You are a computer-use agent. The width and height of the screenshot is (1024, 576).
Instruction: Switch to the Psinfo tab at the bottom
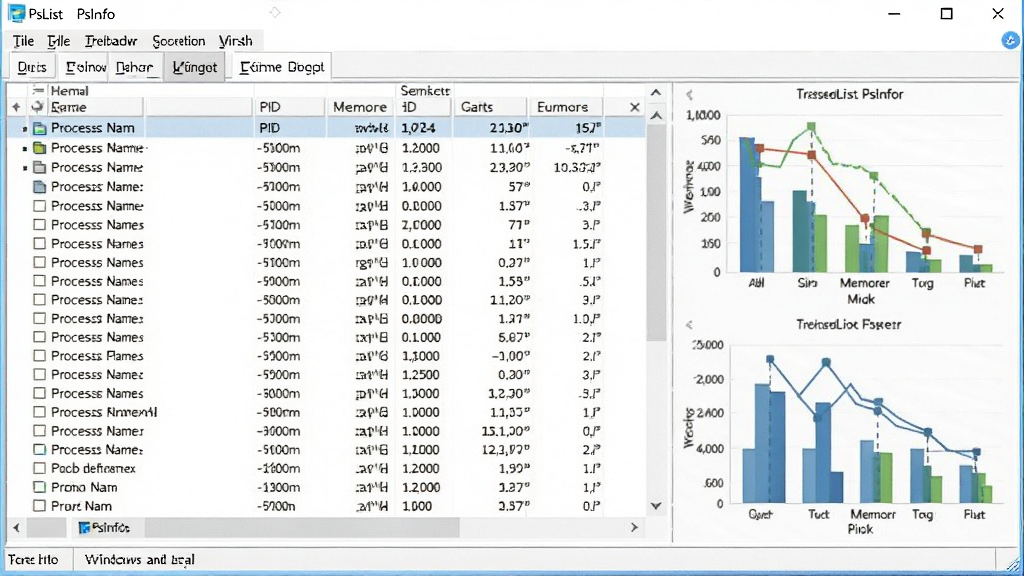[x=104, y=528]
